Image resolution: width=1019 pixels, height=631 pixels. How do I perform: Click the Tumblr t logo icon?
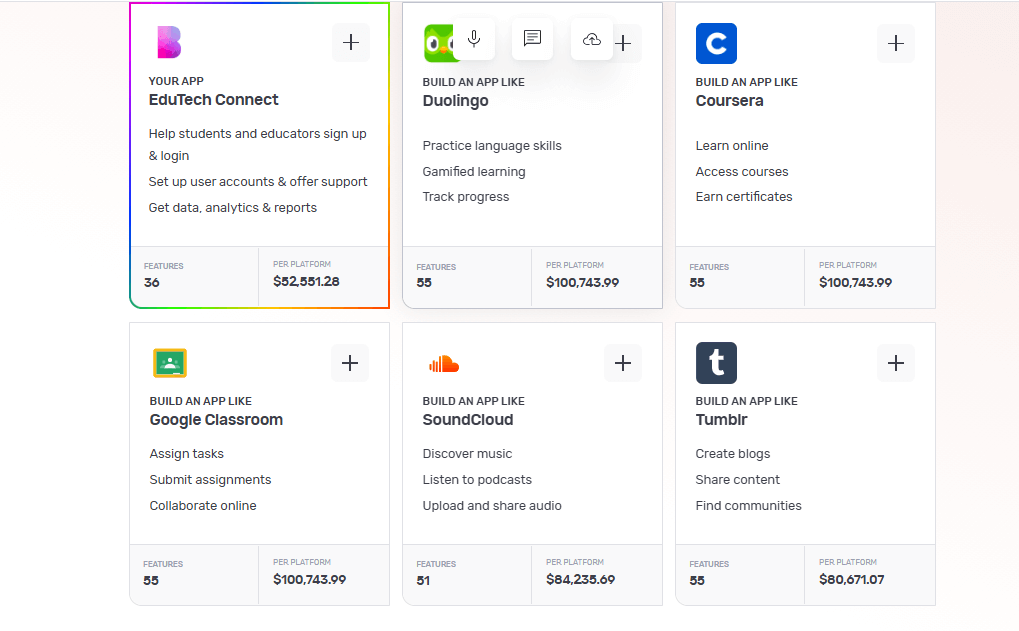pyautogui.click(x=716, y=363)
